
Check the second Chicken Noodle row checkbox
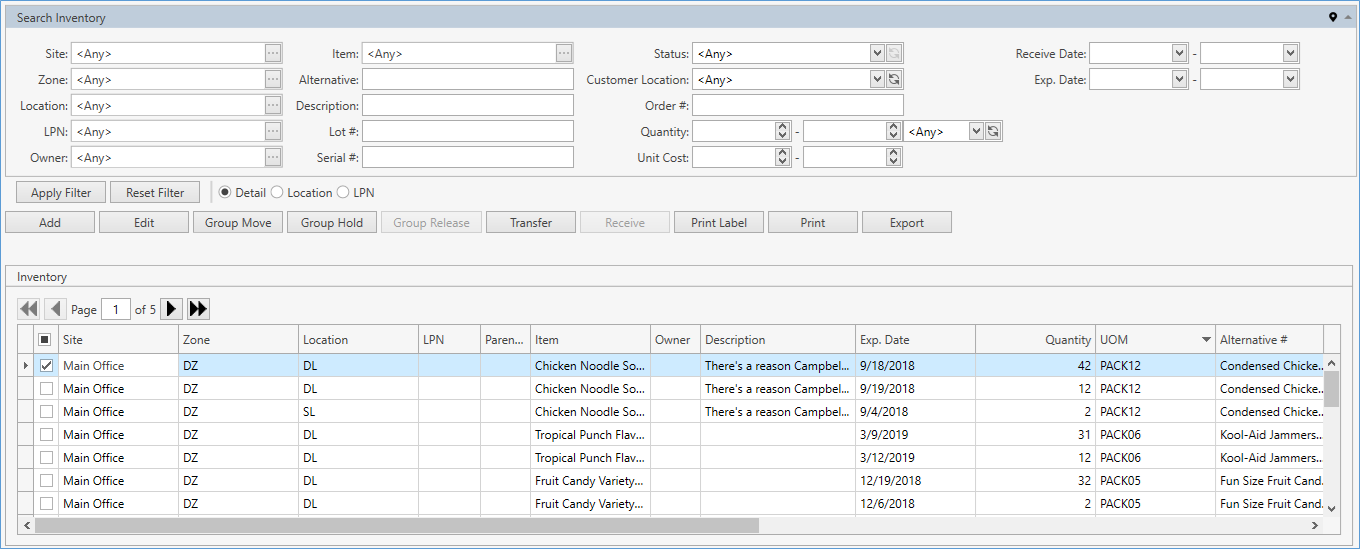point(45,389)
